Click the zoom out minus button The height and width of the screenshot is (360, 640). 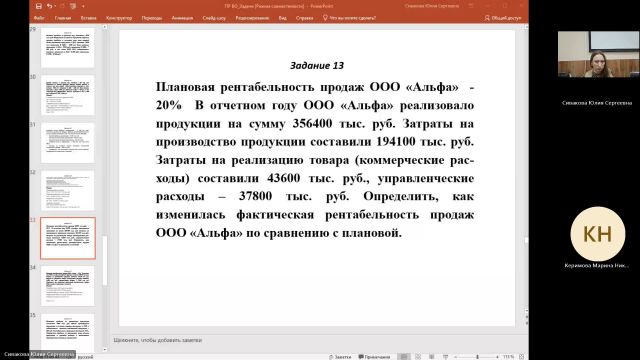pos(455,357)
